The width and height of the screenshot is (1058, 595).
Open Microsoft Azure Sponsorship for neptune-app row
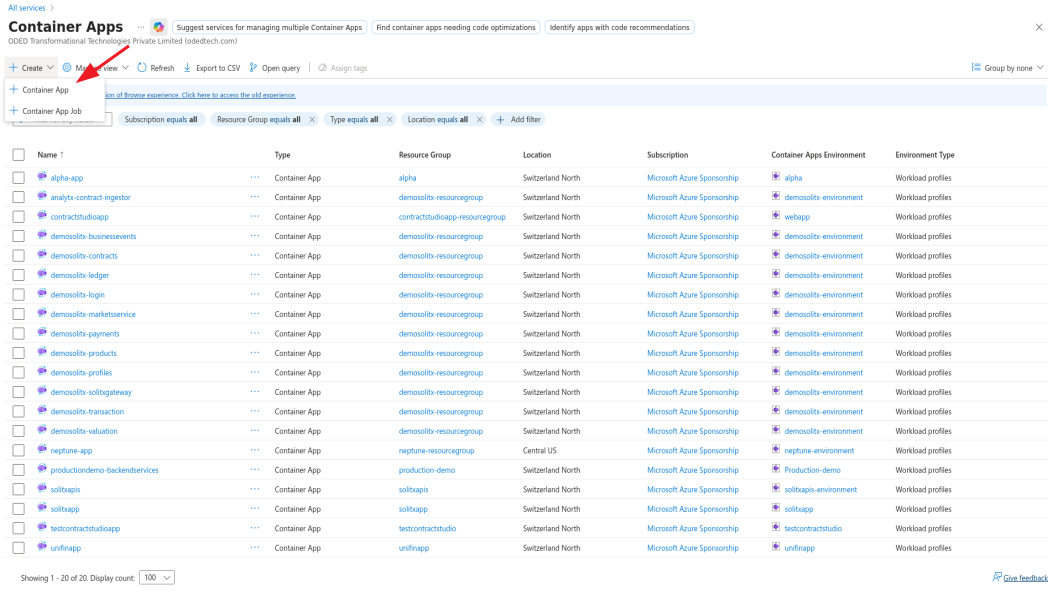[693, 450]
